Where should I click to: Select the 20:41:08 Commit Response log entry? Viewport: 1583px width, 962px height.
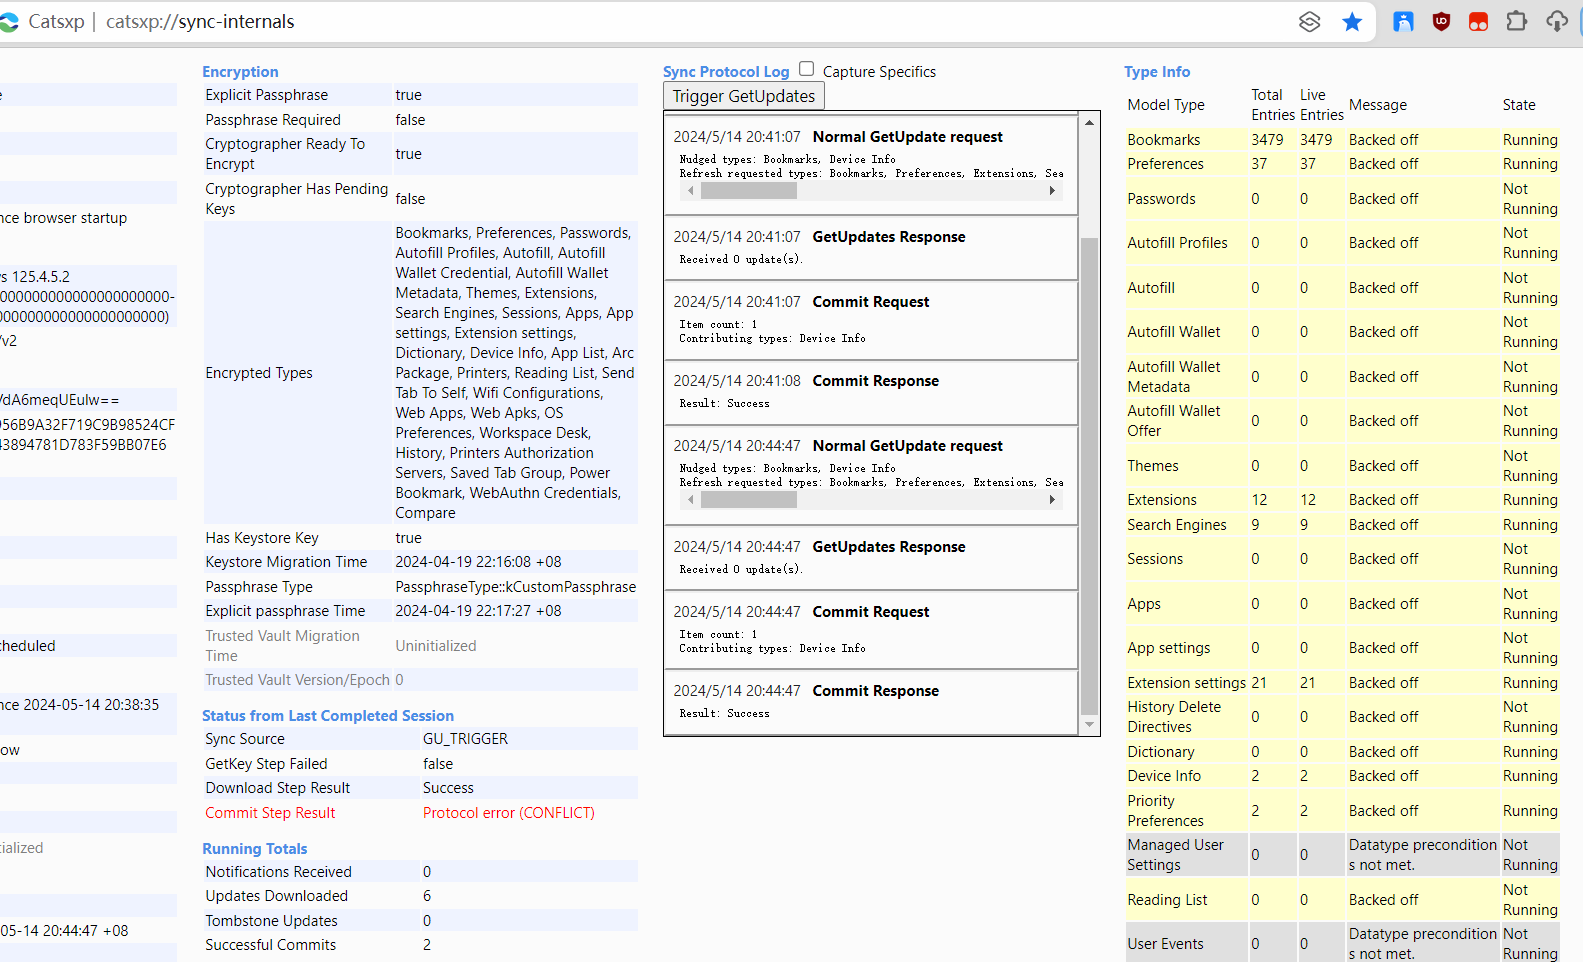[x=870, y=392]
